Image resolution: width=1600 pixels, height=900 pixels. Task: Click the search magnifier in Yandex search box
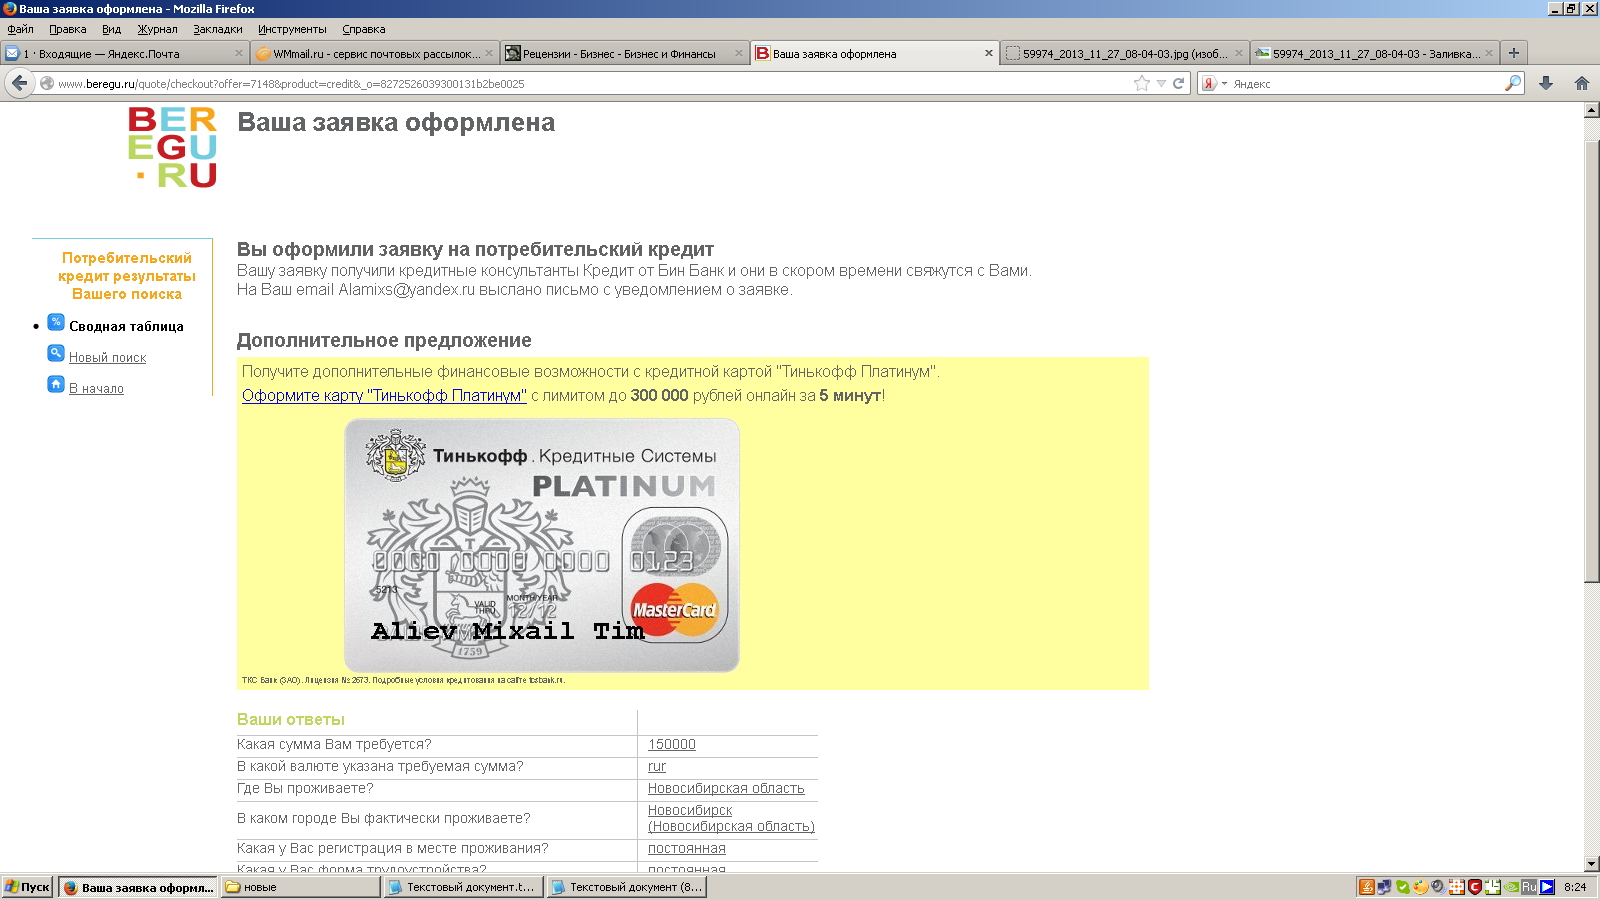click(x=1513, y=83)
